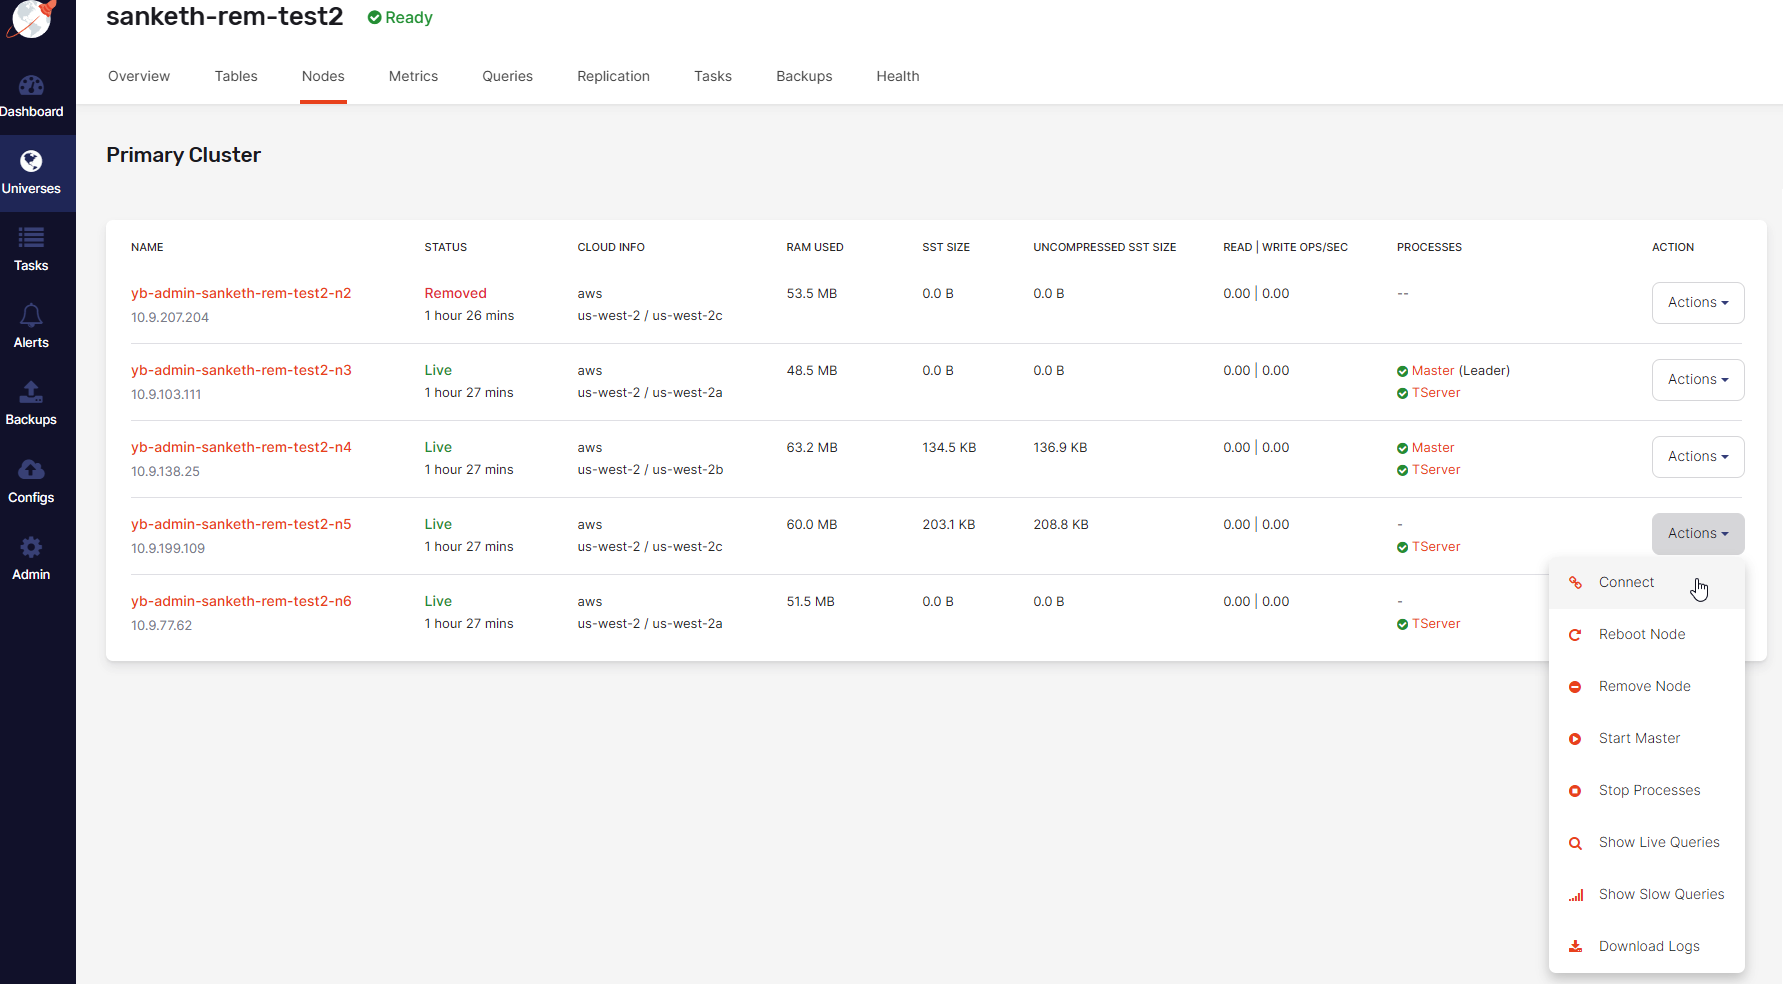Click the Alerts bell icon
Image resolution: width=1783 pixels, height=984 pixels.
[x=31, y=316]
